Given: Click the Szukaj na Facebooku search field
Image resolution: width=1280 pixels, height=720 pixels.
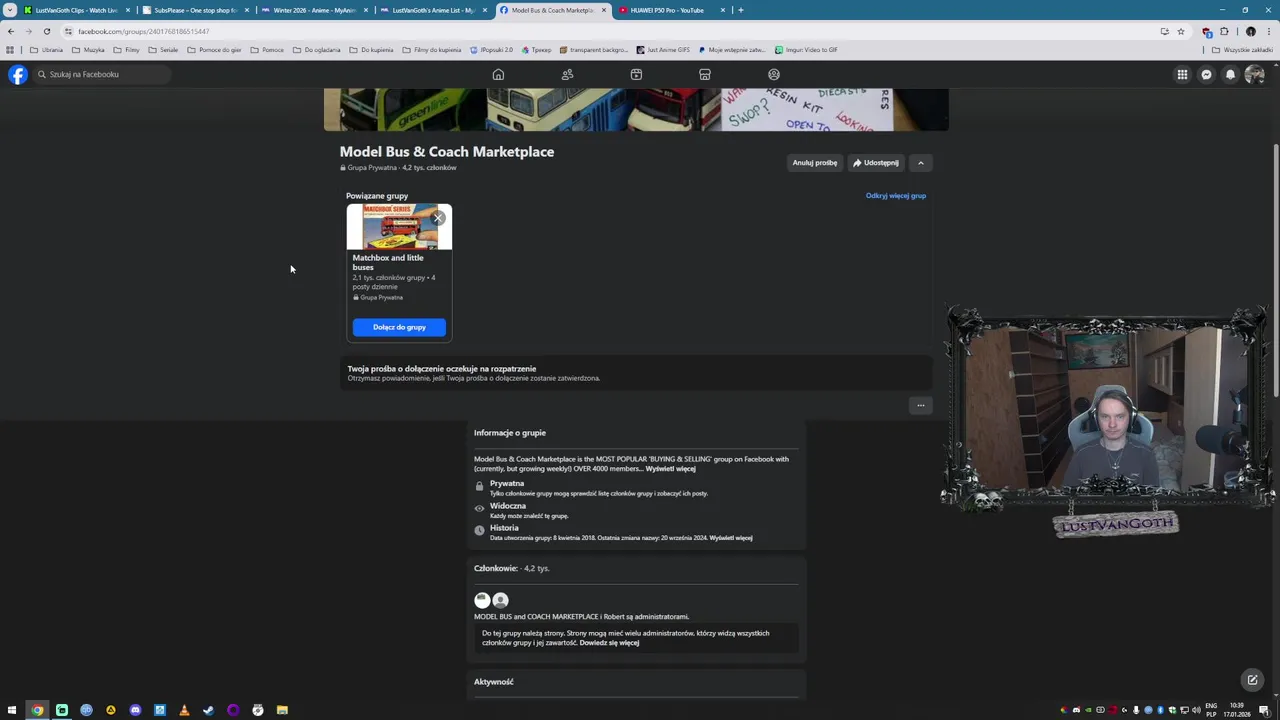Looking at the screenshot, I should (100, 74).
